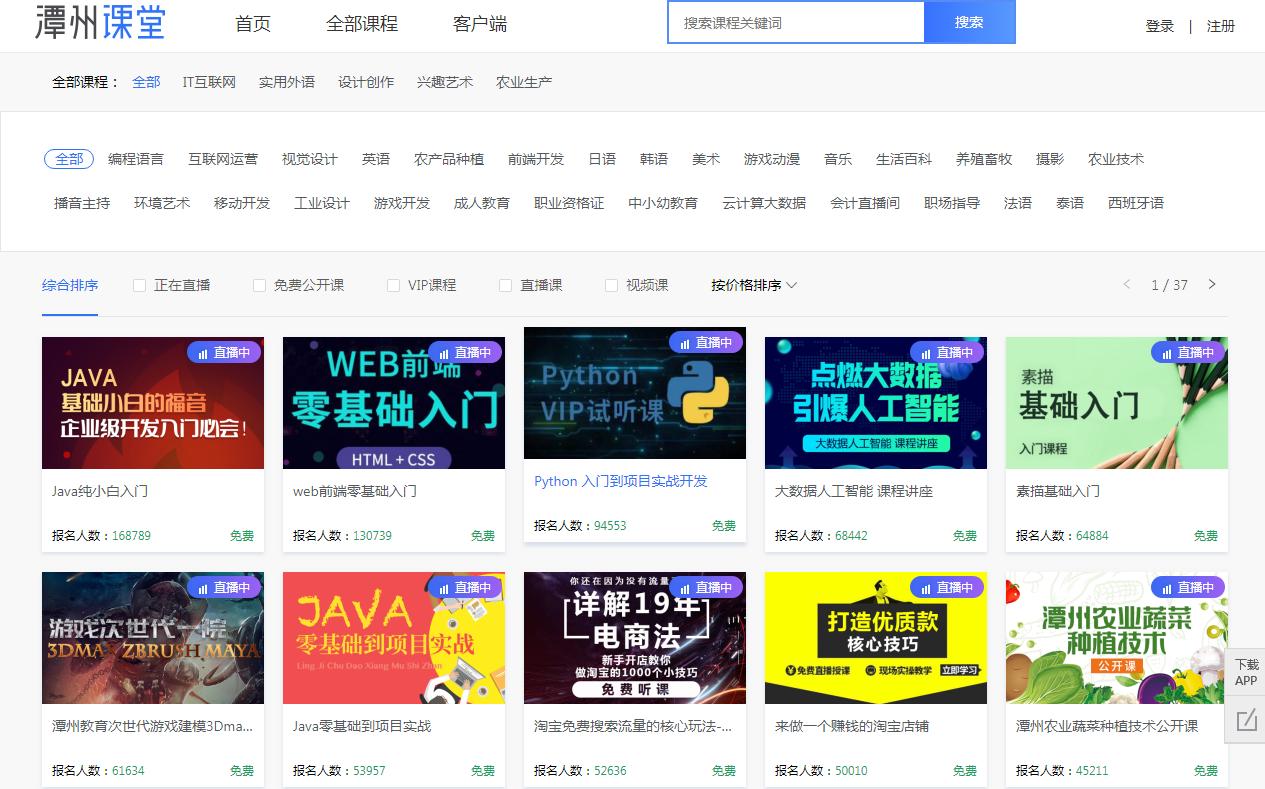This screenshot has width=1265, height=789.
Task: Toggle the 视频课 filter option
Action: tap(610, 285)
